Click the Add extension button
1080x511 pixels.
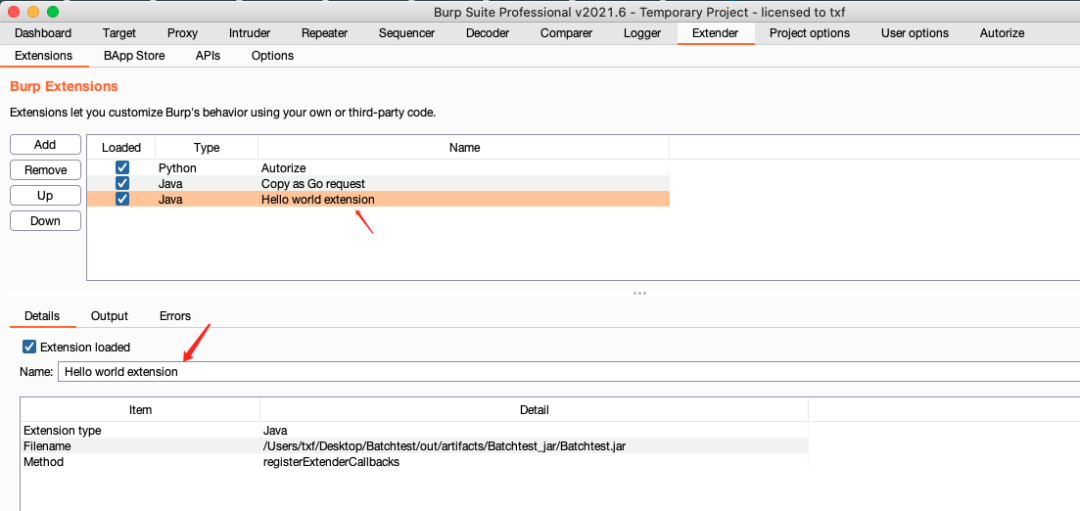pyautogui.click(x=45, y=145)
